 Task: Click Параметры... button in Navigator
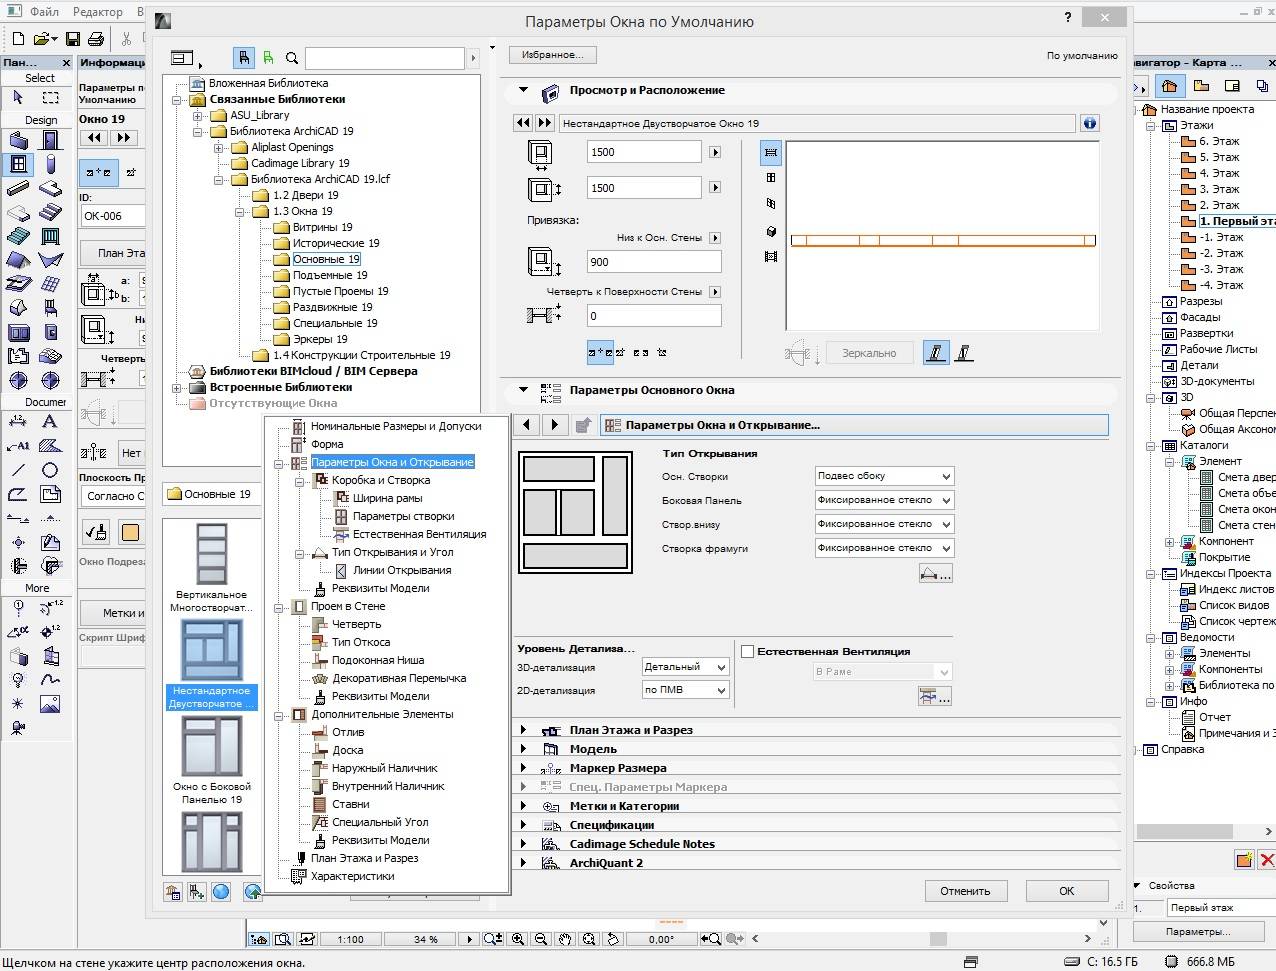click(1197, 932)
